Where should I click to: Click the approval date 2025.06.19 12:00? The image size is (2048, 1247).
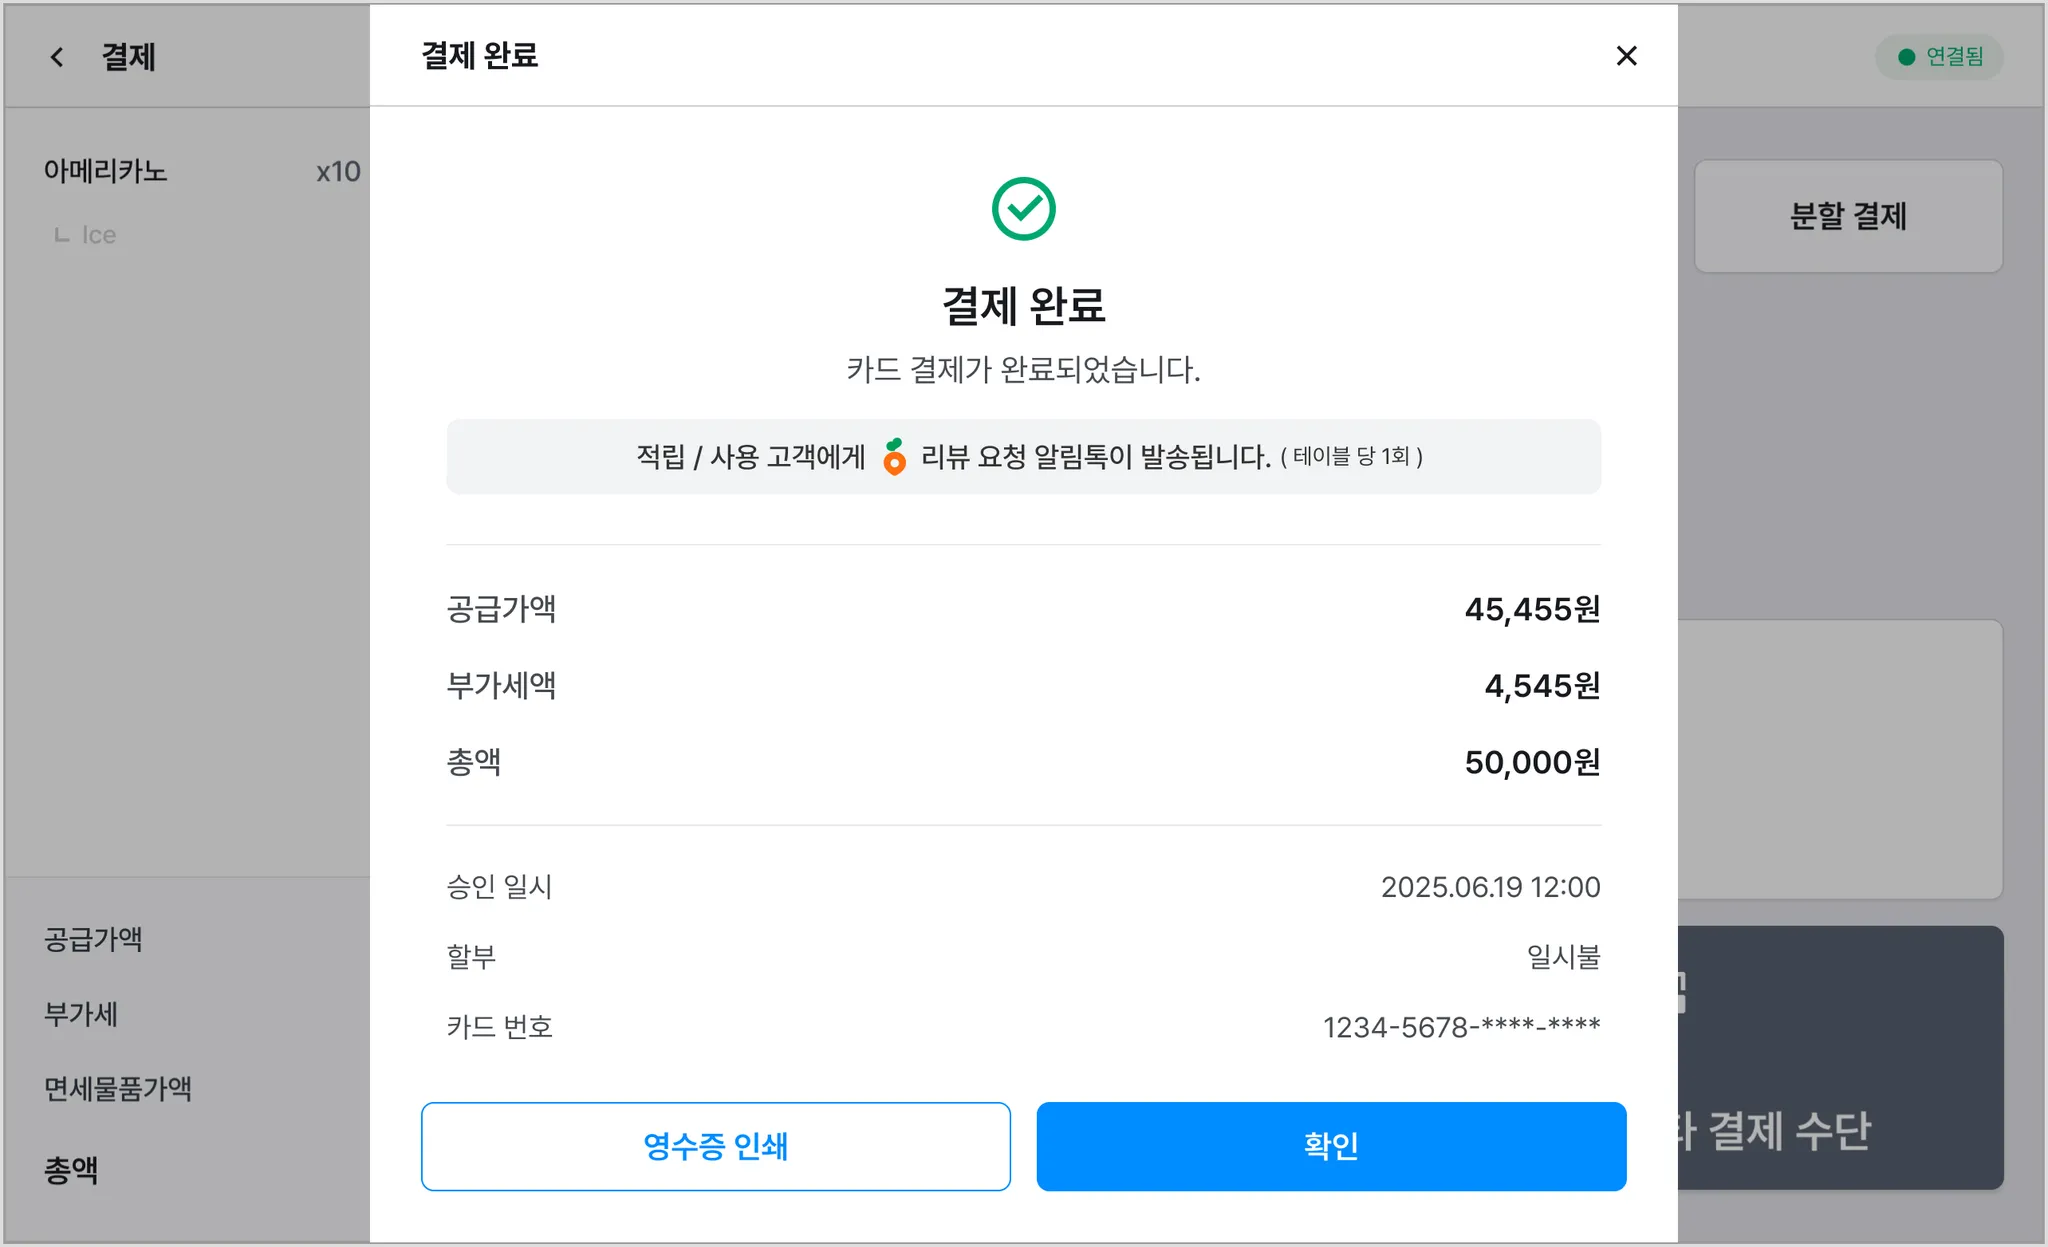pos(1490,887)
